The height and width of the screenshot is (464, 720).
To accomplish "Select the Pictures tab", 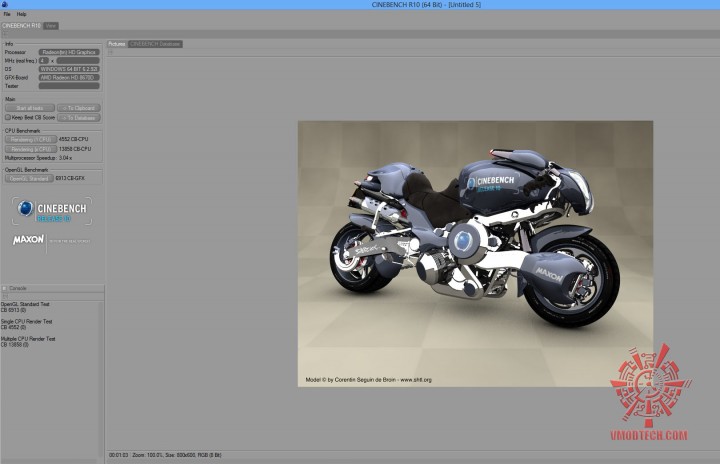I will pos(117,44).
